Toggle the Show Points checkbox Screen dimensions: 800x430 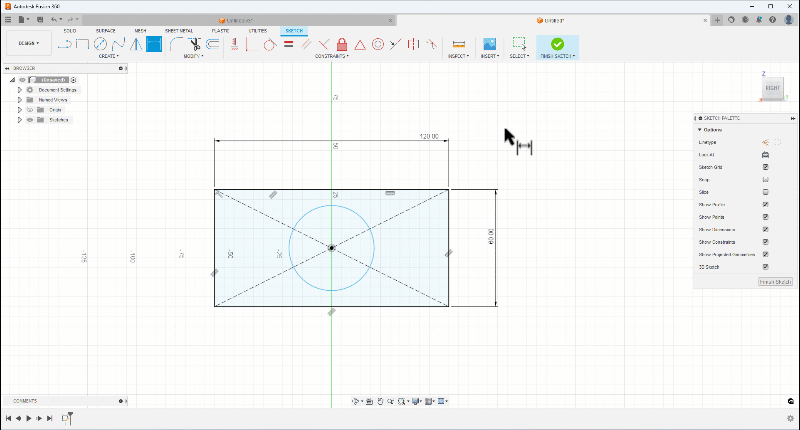coord(765,217)
